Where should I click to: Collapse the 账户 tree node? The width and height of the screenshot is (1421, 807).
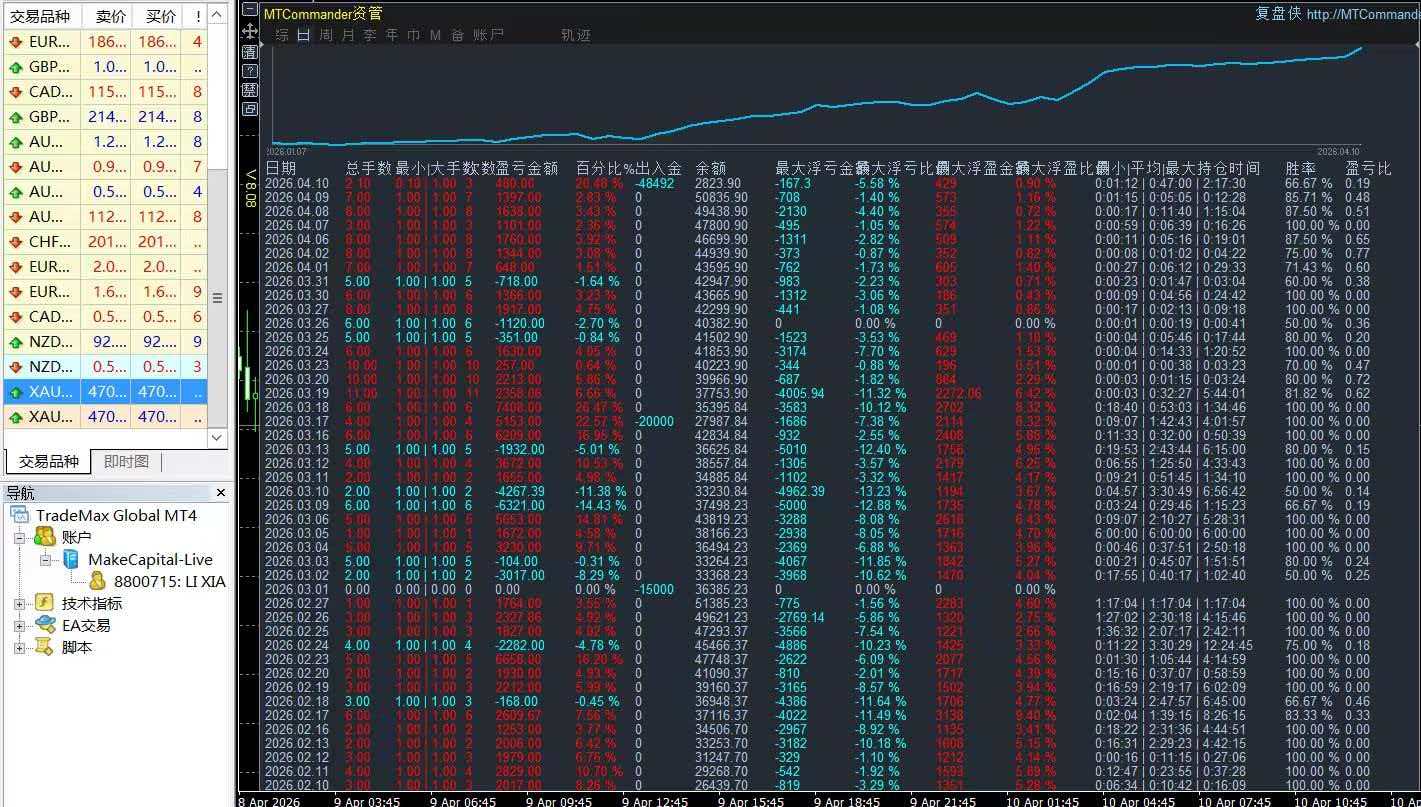[x=19, y=538]
